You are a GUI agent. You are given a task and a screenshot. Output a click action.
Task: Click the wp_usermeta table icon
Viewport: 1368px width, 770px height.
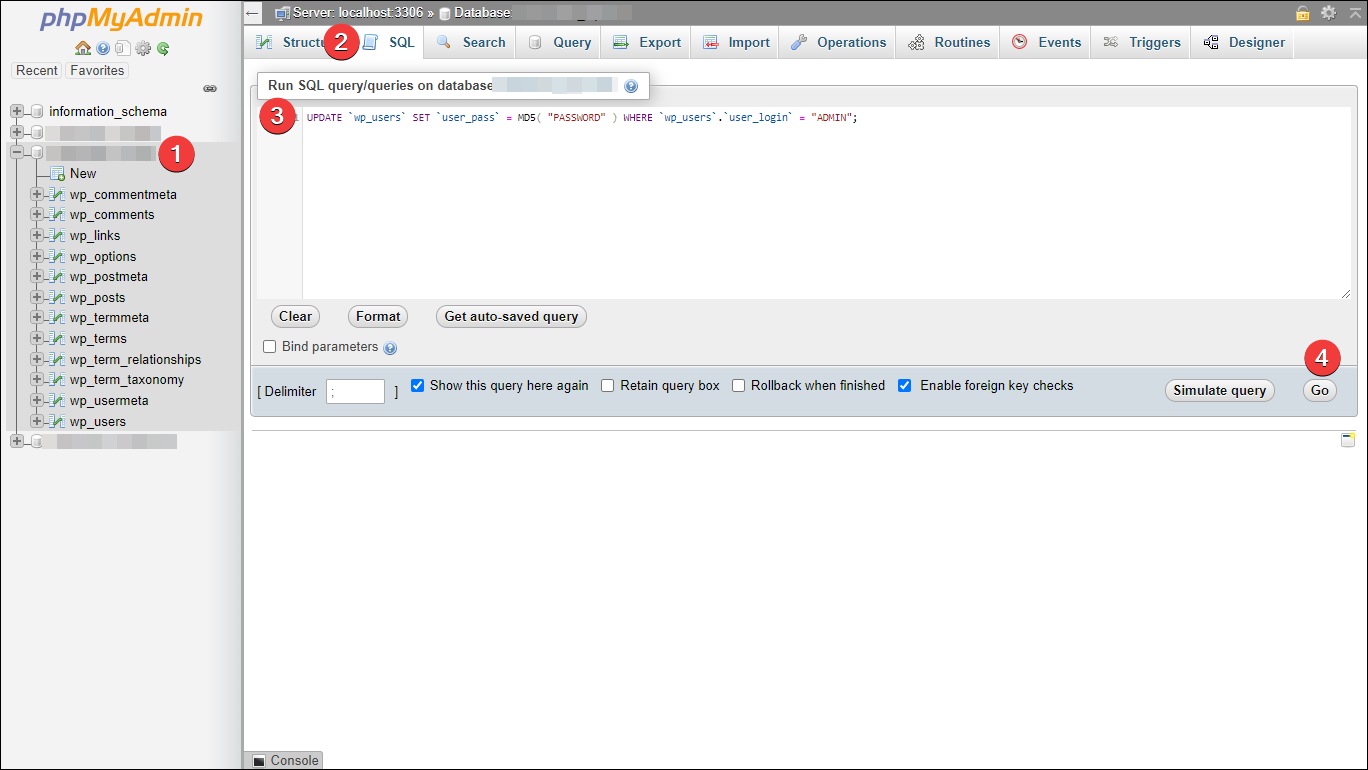click(x=57, y=400)
